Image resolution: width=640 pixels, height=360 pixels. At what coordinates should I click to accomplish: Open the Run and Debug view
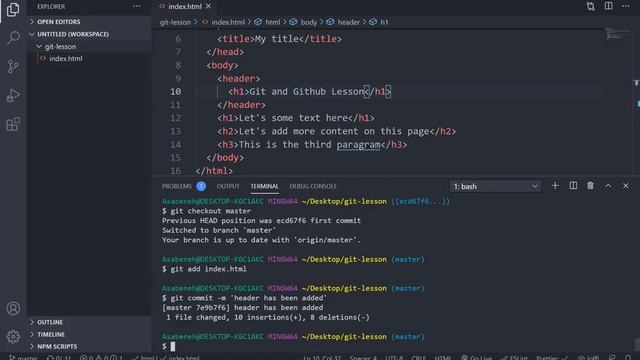(13, 95)
